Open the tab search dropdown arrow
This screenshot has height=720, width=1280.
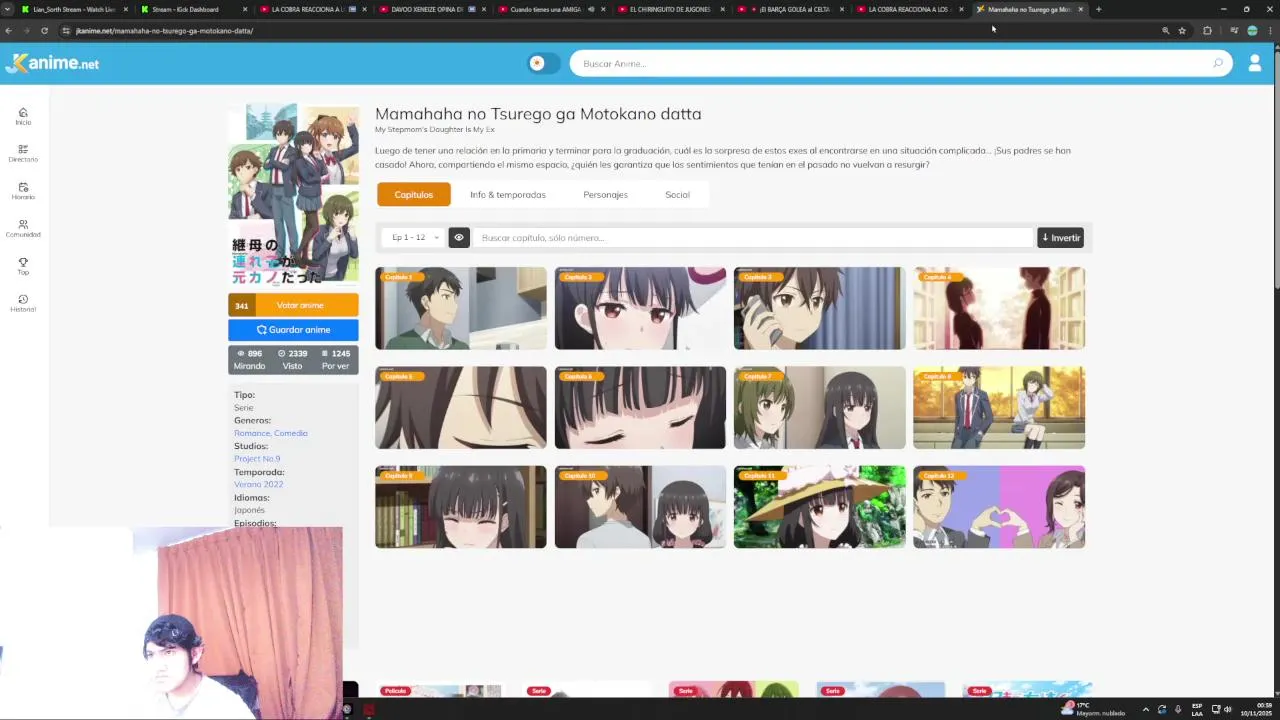point(8,9)
